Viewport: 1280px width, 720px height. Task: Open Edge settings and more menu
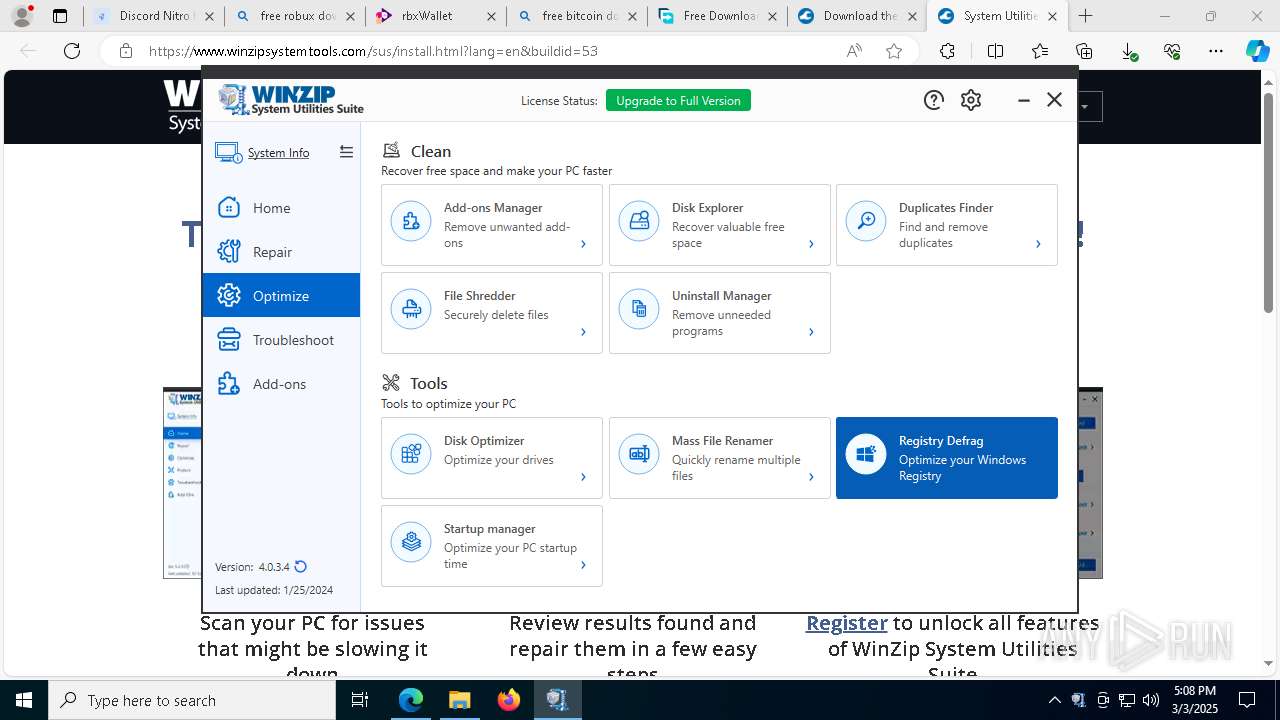pos(1215,51)
